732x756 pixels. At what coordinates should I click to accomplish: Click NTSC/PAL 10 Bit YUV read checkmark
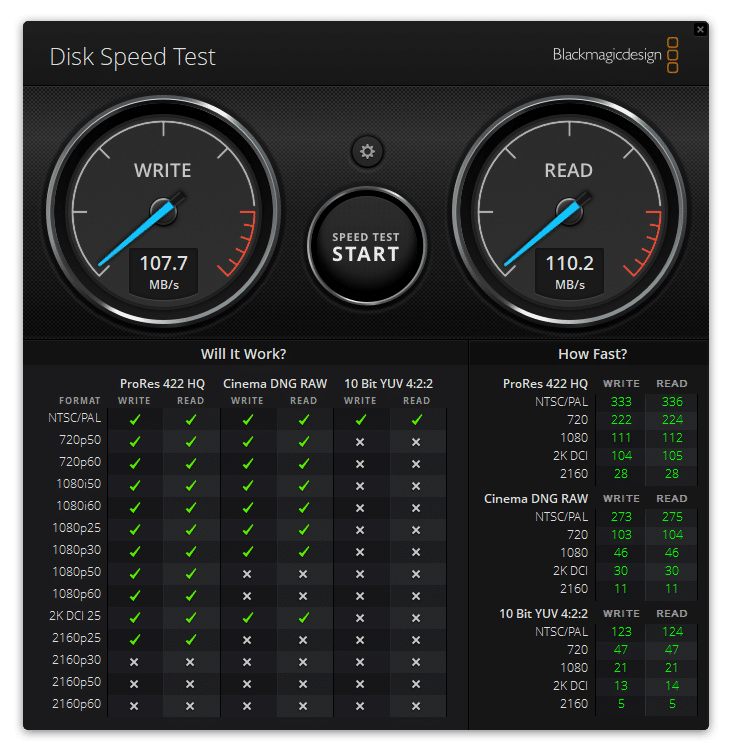pyautogui.click(x=417, y=419)
